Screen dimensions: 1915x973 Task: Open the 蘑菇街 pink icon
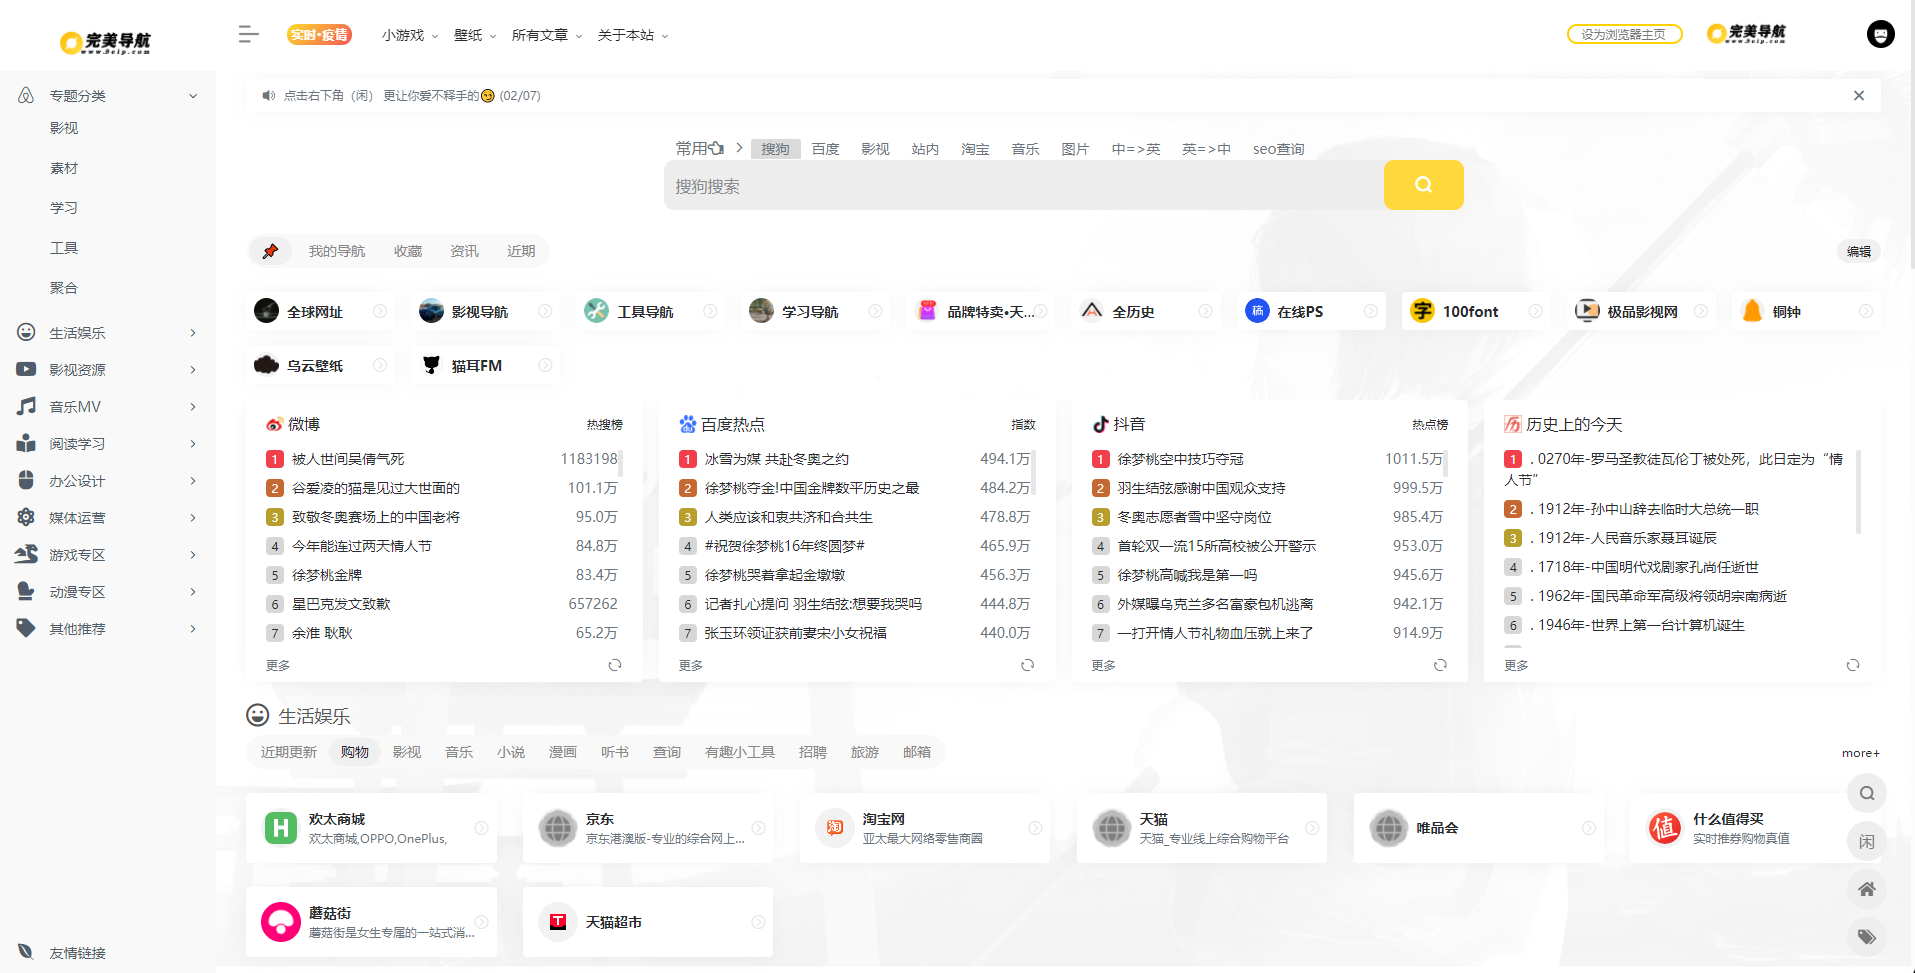(281, 922)
